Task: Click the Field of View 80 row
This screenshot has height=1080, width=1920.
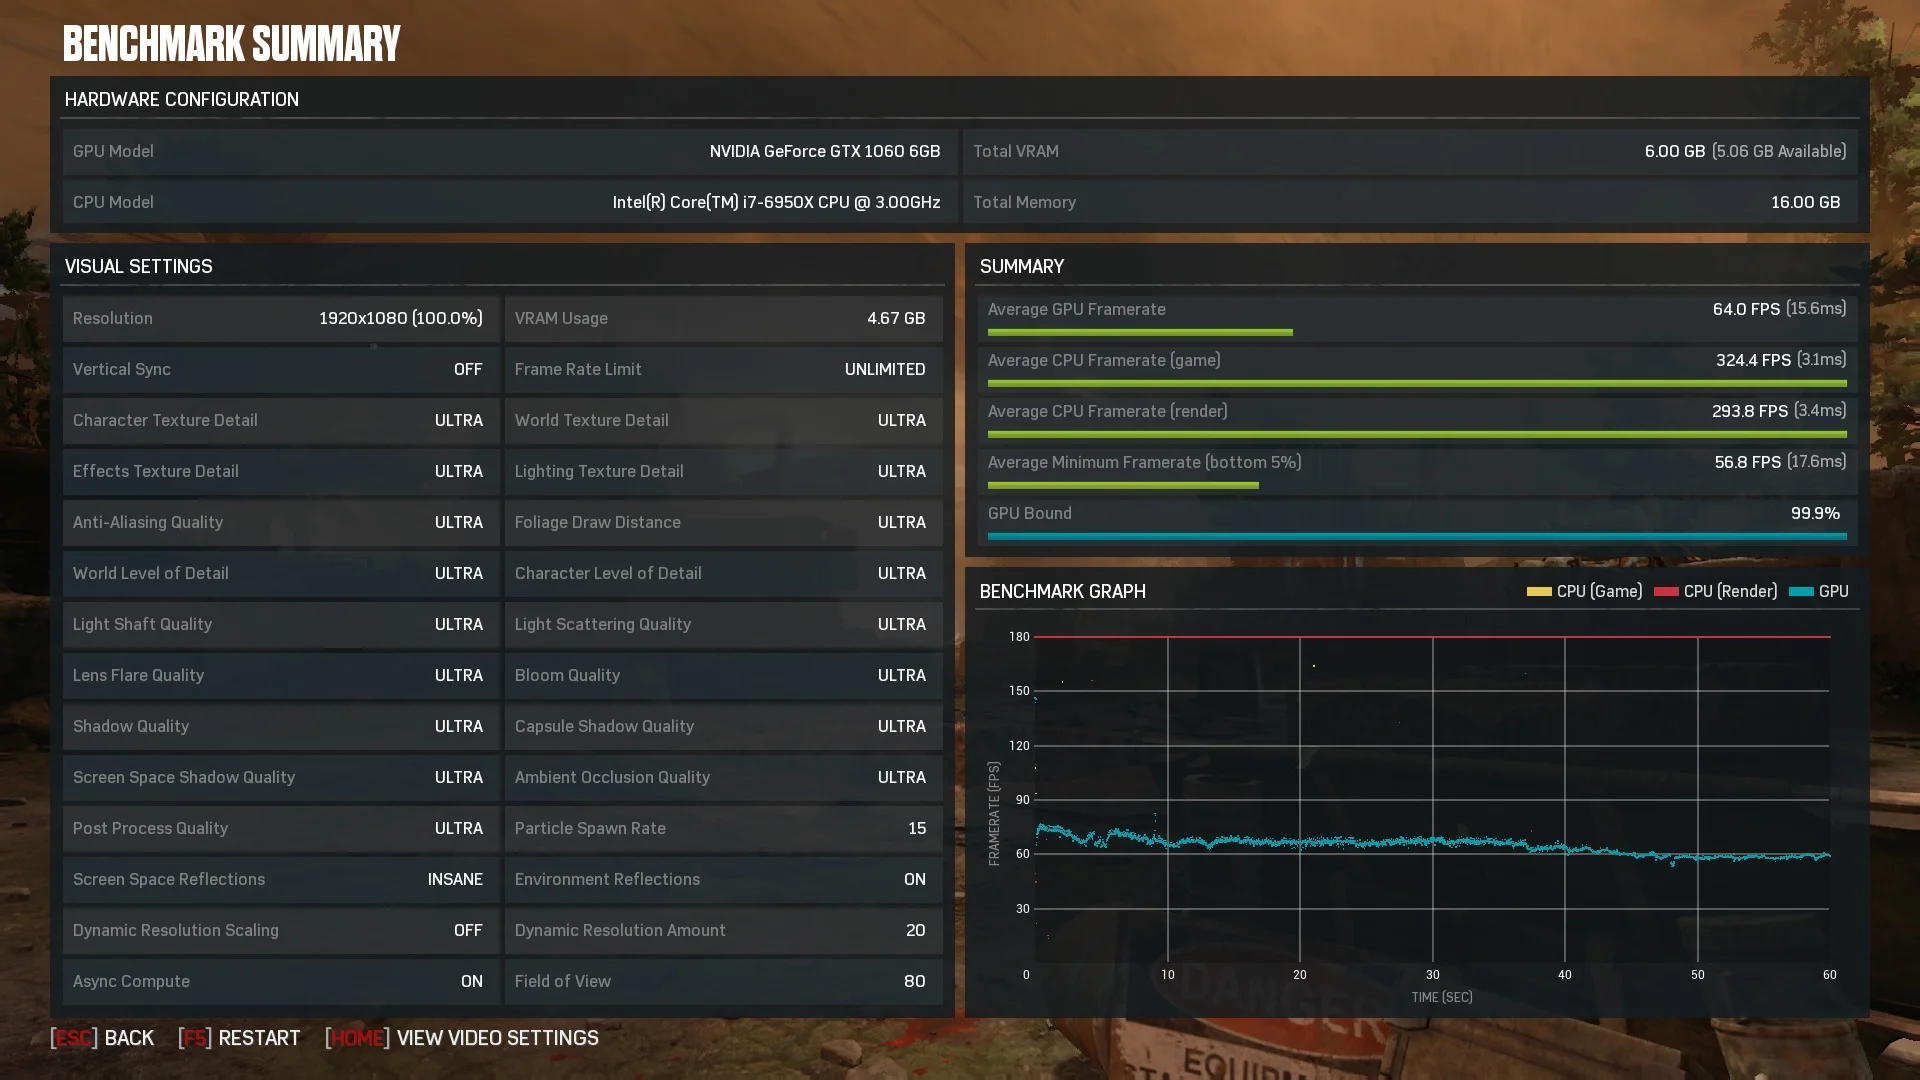Action: point(724,981)
